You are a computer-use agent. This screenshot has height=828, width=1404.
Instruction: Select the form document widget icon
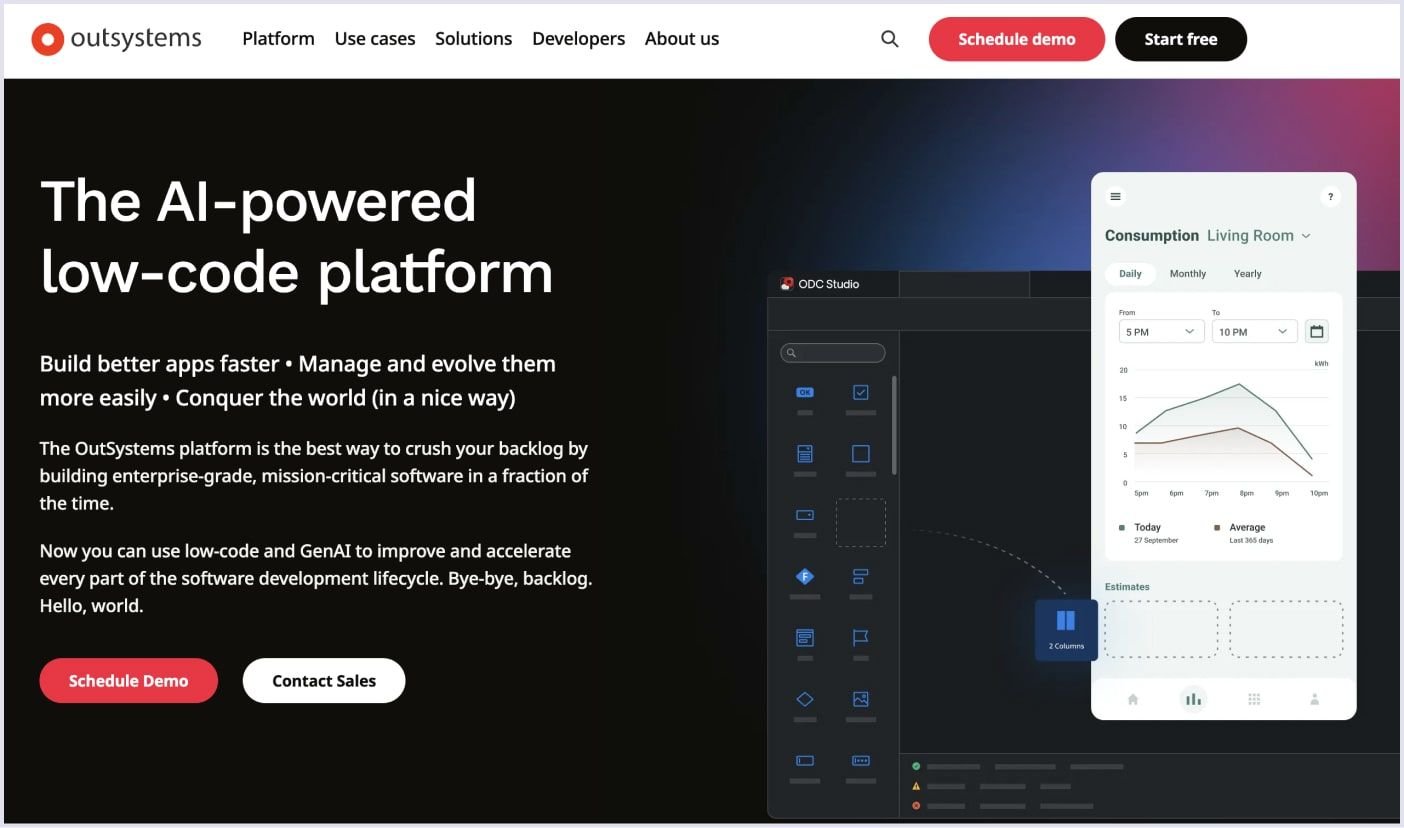[x=805, y=454]
